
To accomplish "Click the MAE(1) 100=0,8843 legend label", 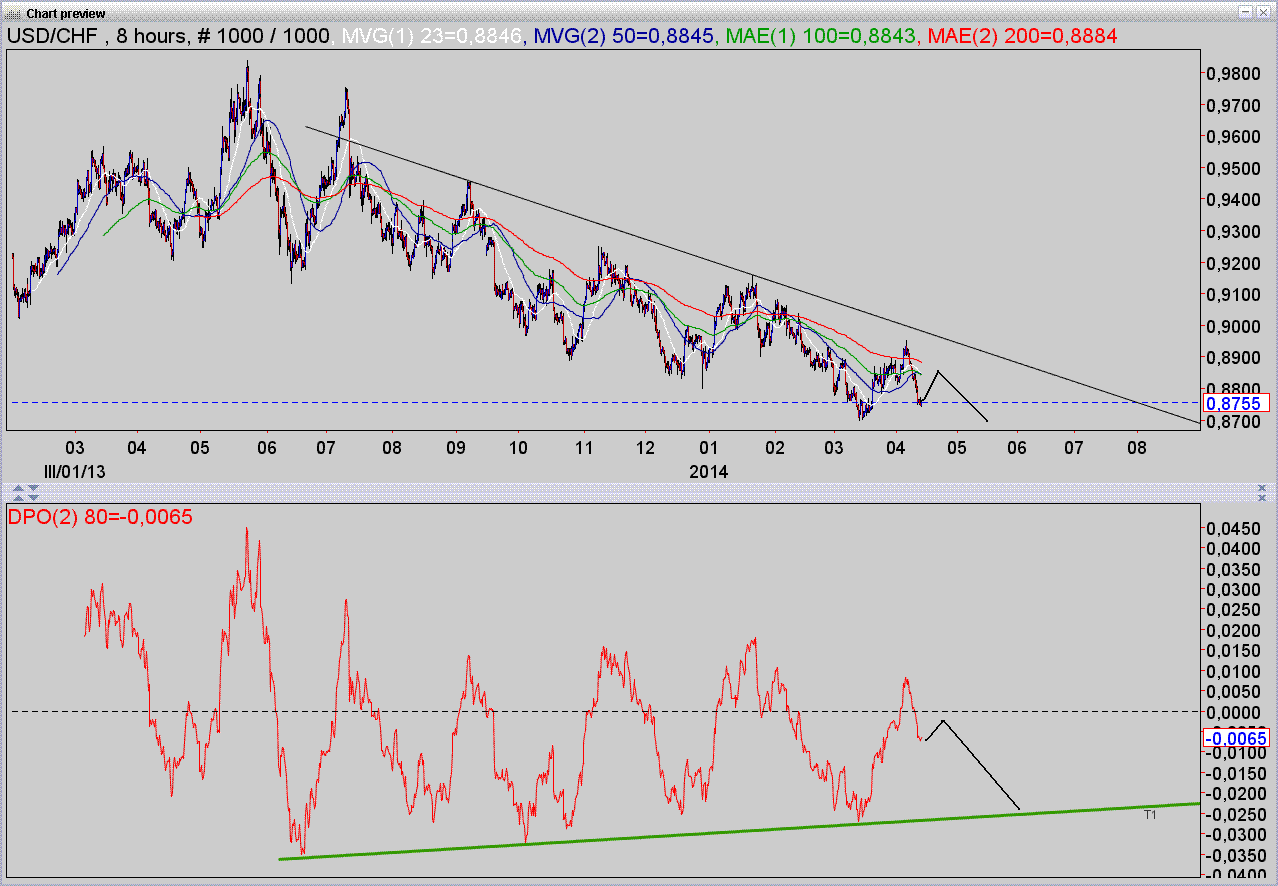I will click(820, 36).
